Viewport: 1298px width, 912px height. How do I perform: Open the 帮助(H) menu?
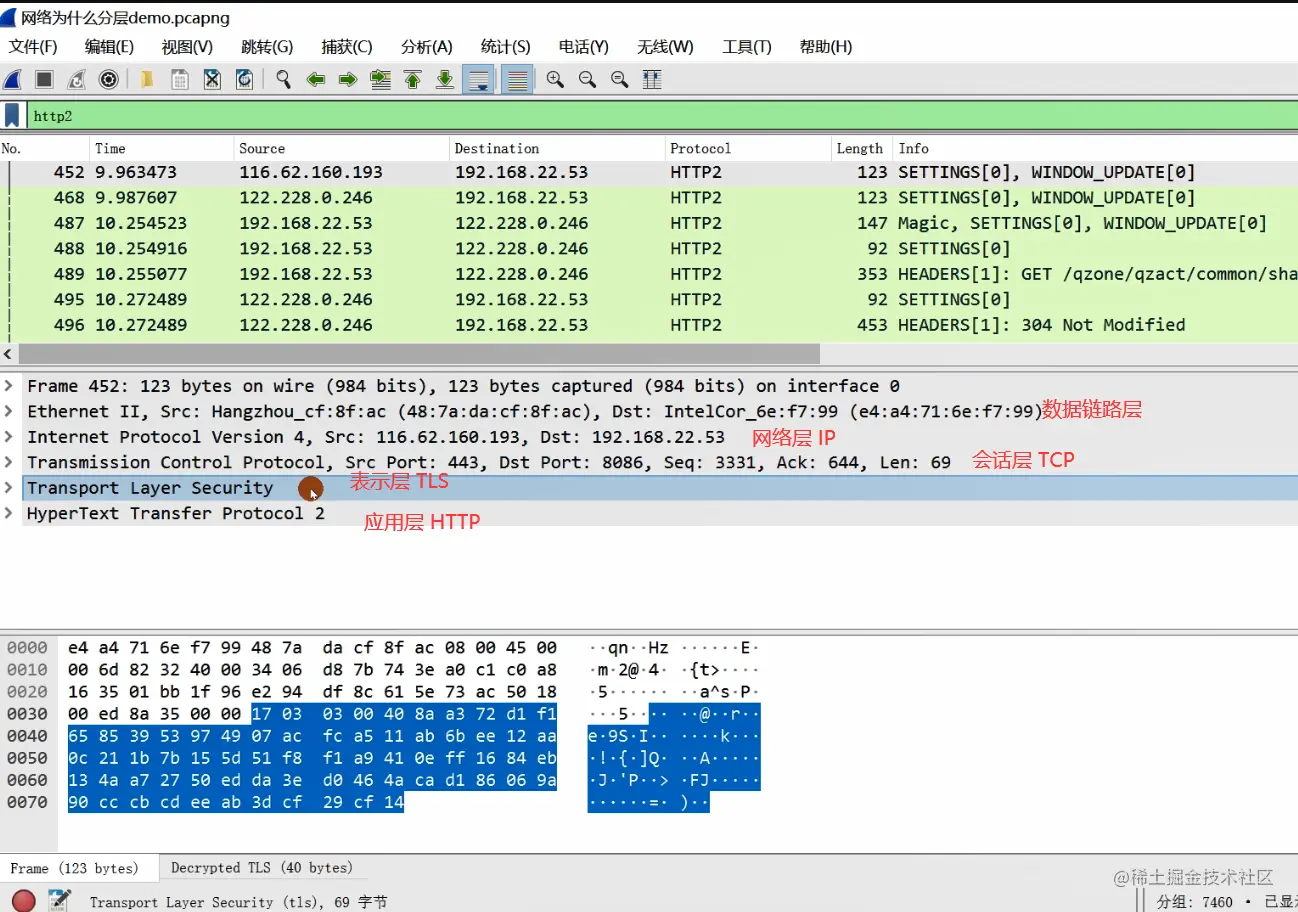pyautogui.click(x=826, y=47)
